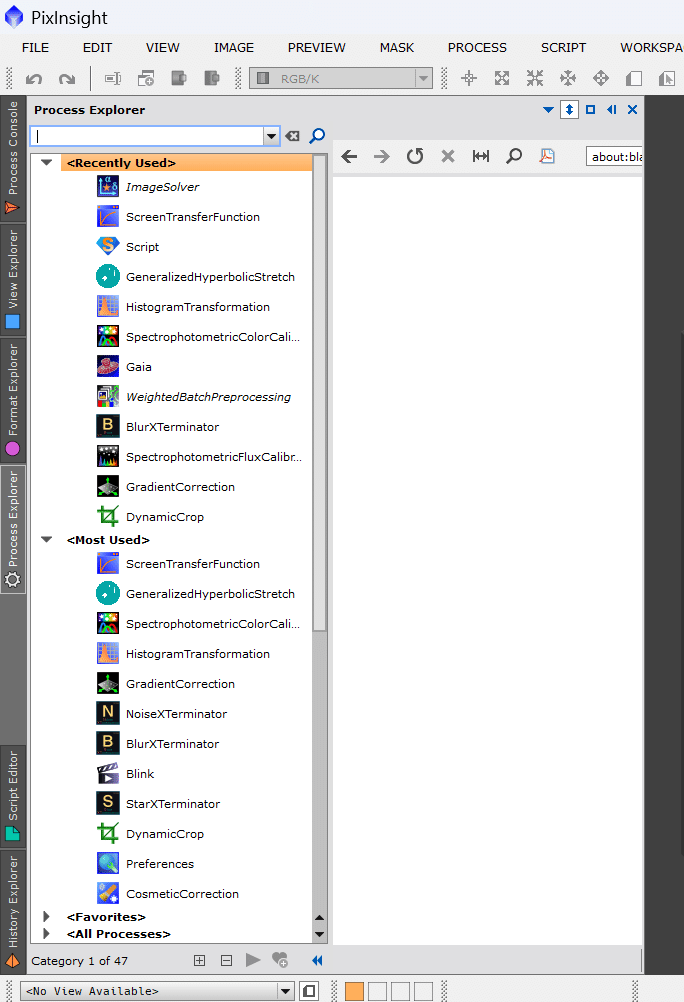Switch to the Format Explorer tab
684x1002 pixels.
[x=13, y=399]
